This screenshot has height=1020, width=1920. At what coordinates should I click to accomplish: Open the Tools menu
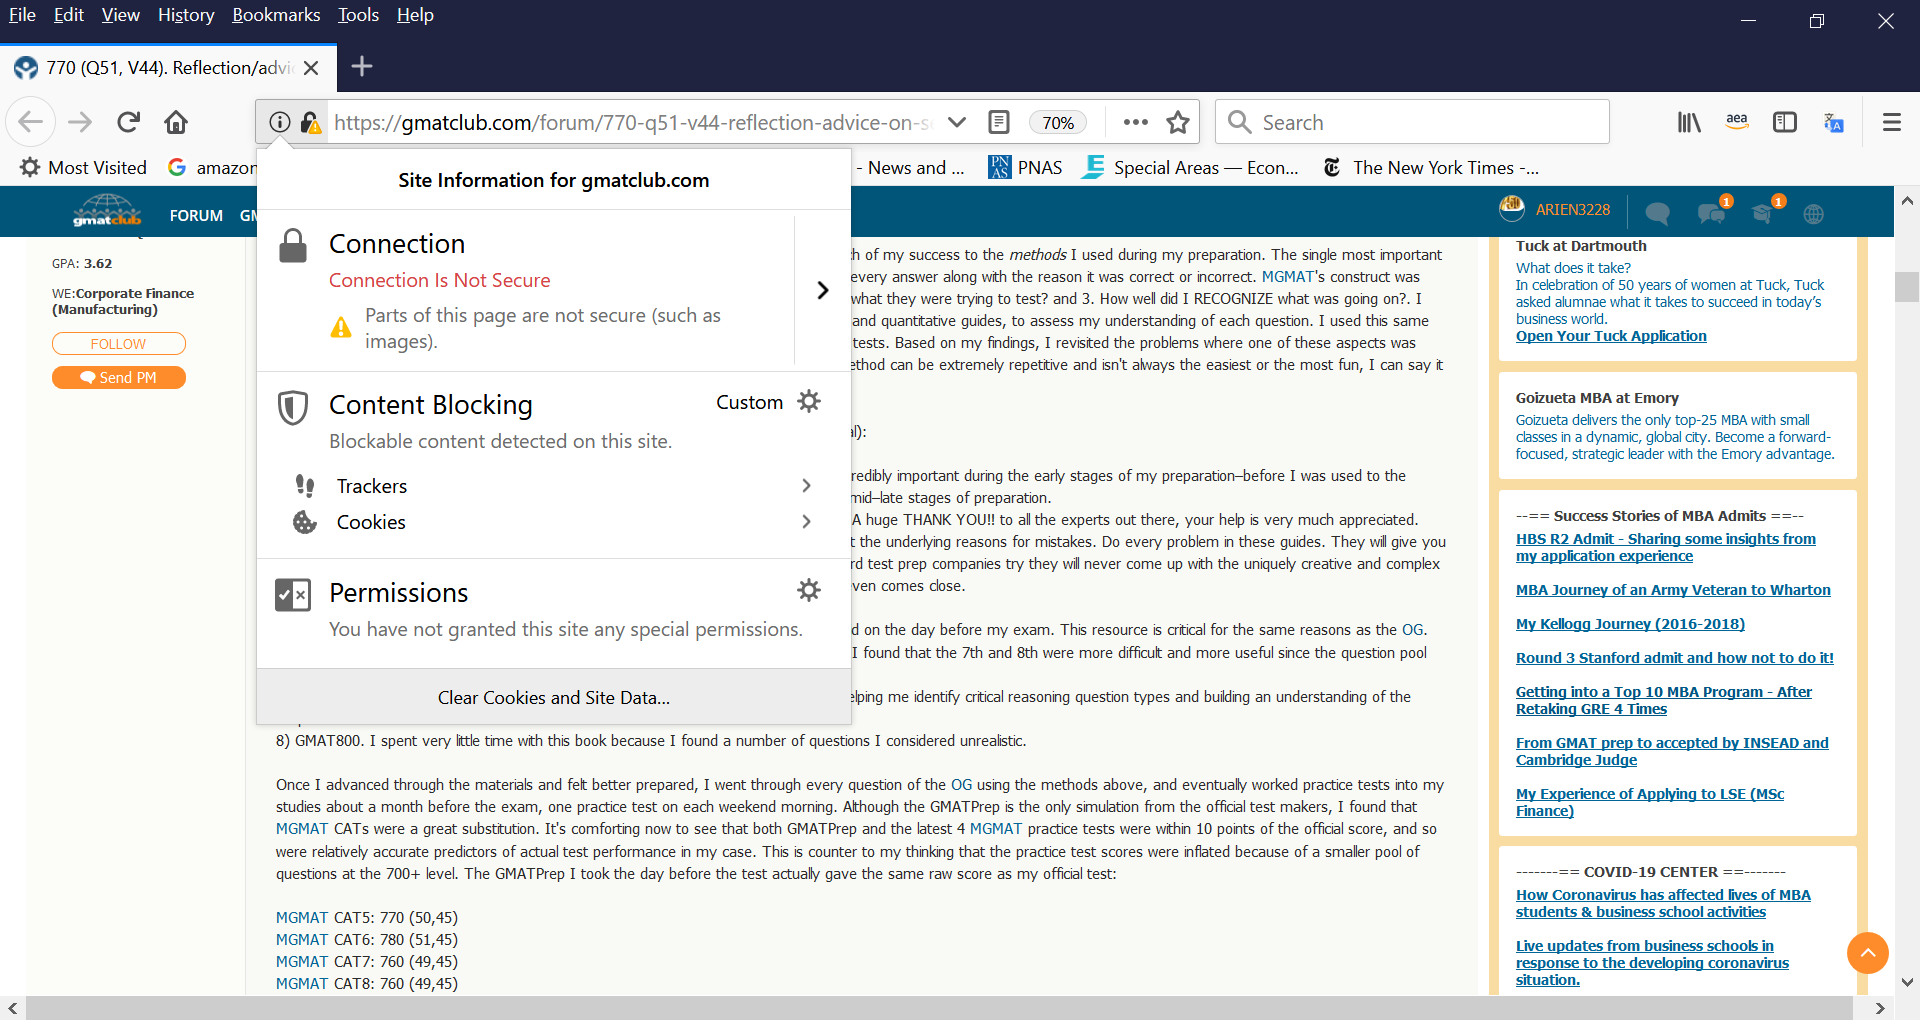click(358, 15)
